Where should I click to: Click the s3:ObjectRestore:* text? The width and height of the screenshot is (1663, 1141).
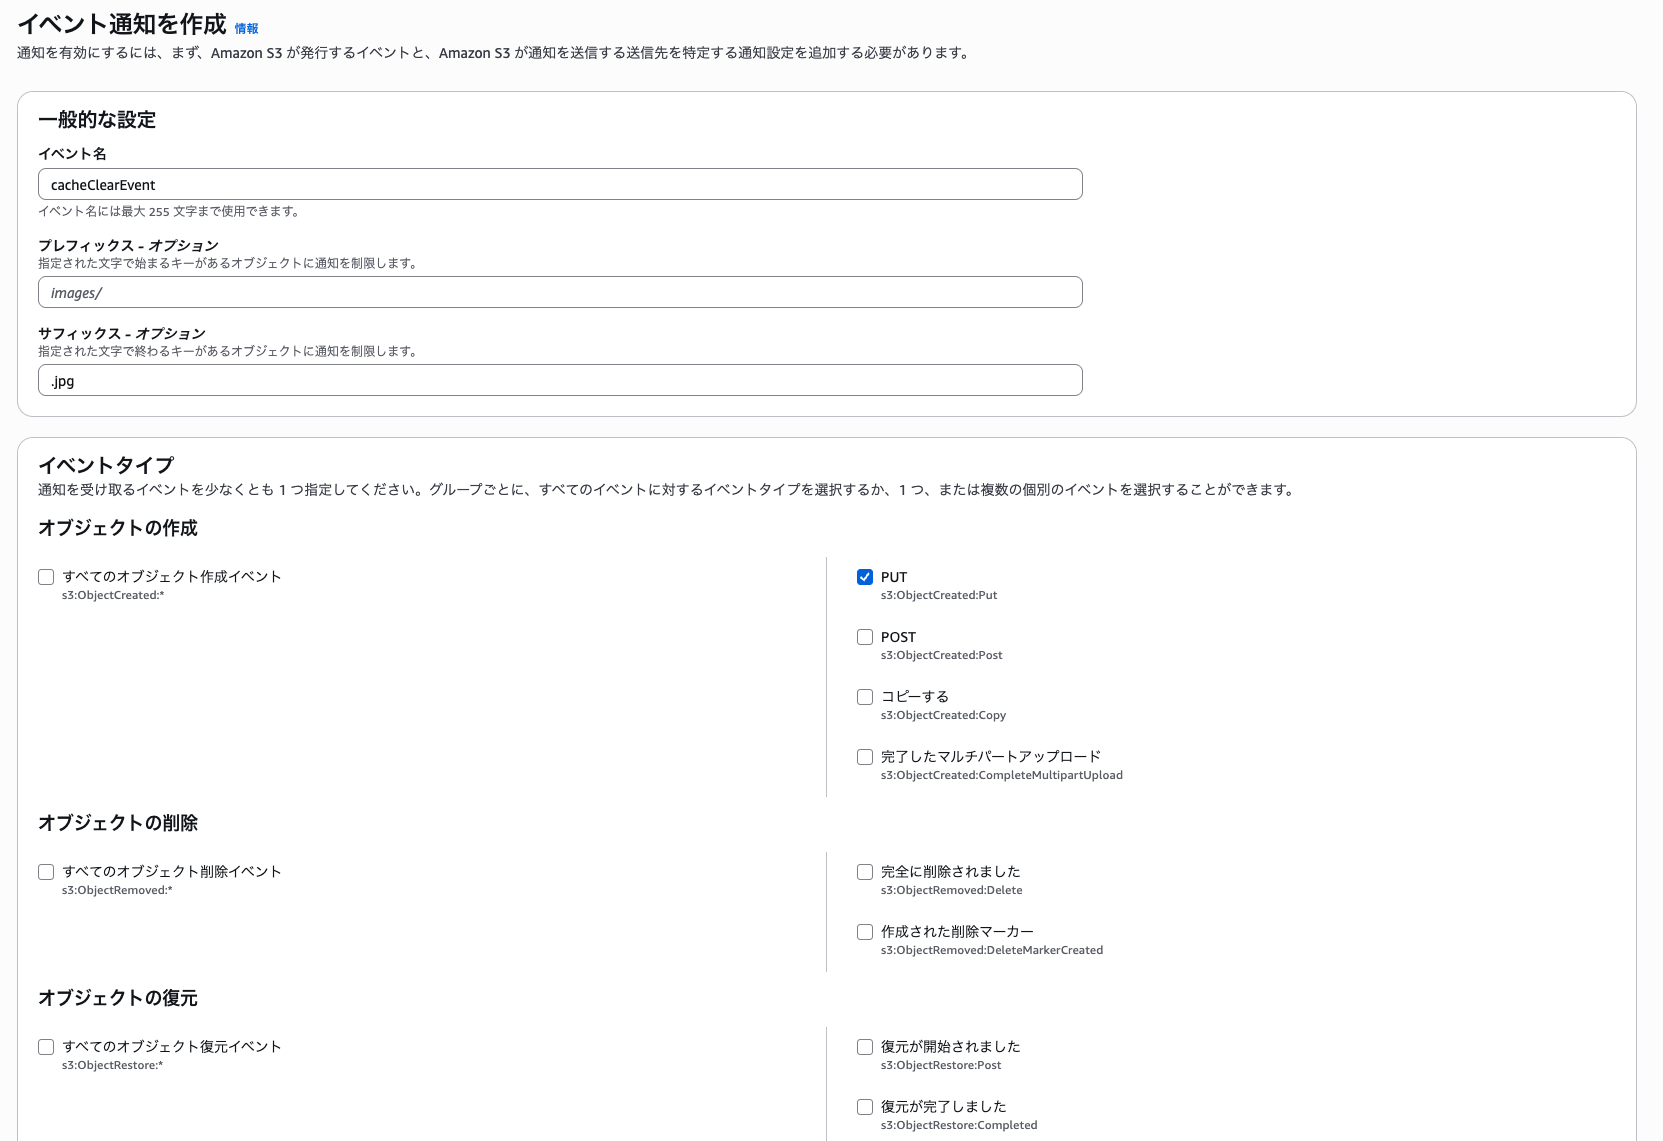point(112,1065)
